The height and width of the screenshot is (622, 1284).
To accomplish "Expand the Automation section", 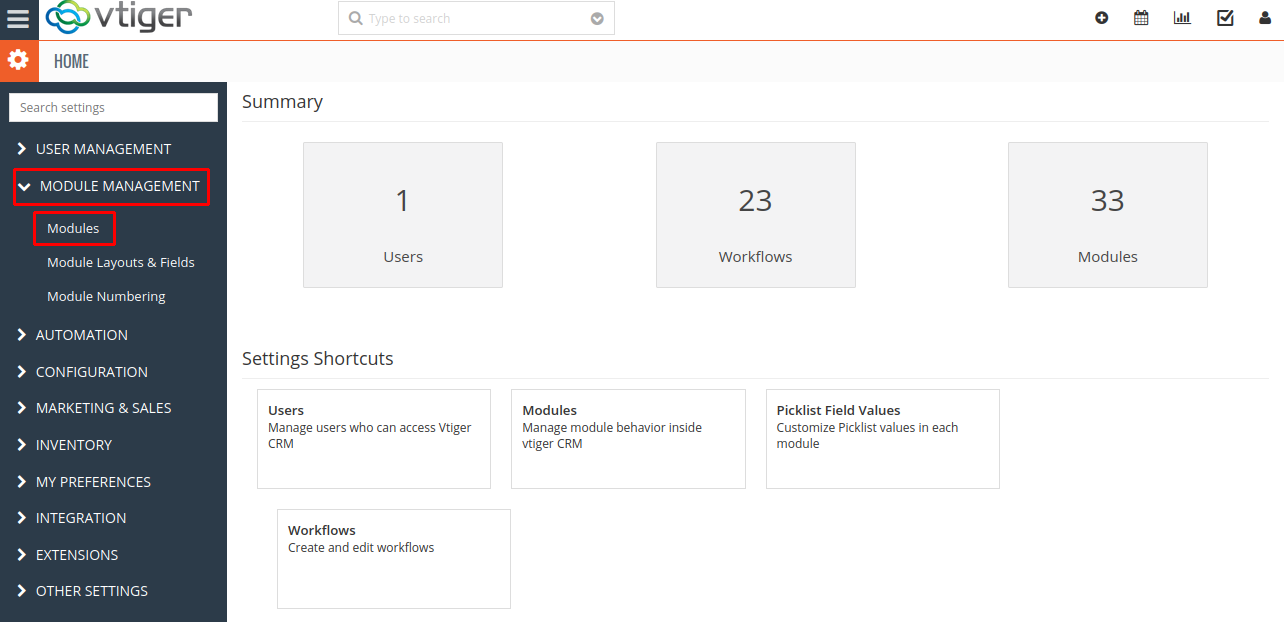I will [82, 335].
